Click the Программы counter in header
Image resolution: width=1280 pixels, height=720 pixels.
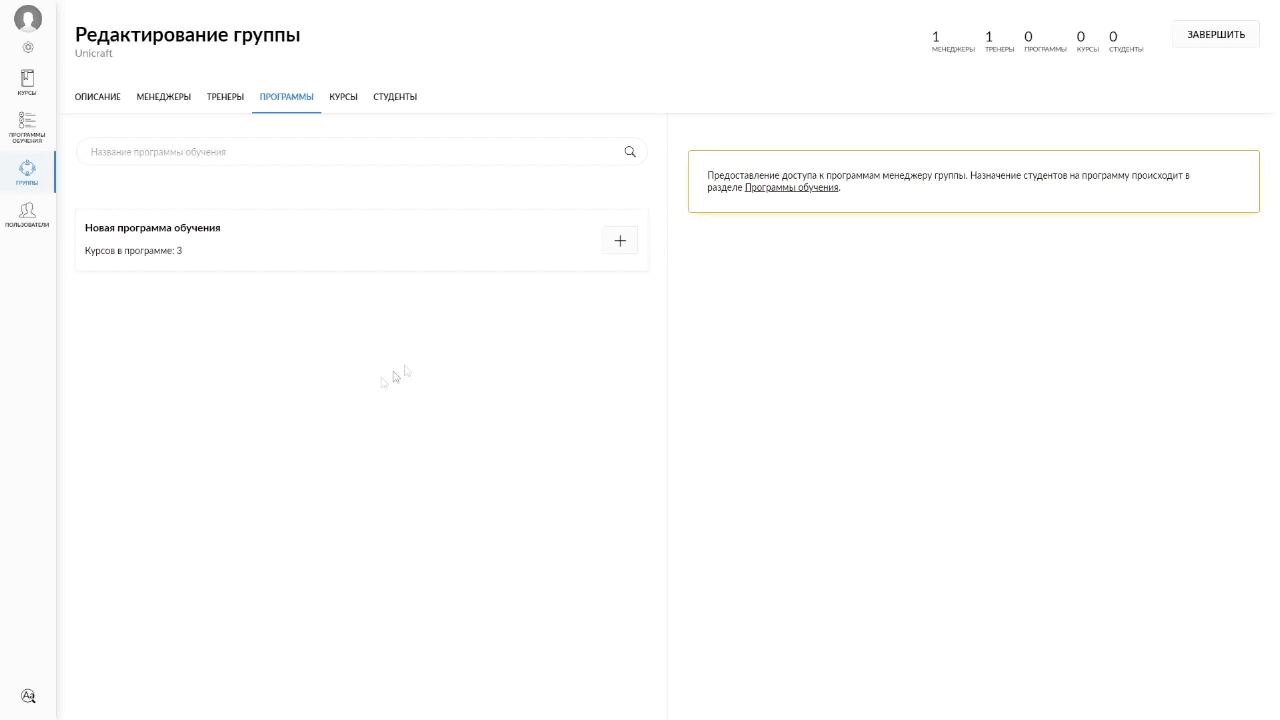(1045, 41)
